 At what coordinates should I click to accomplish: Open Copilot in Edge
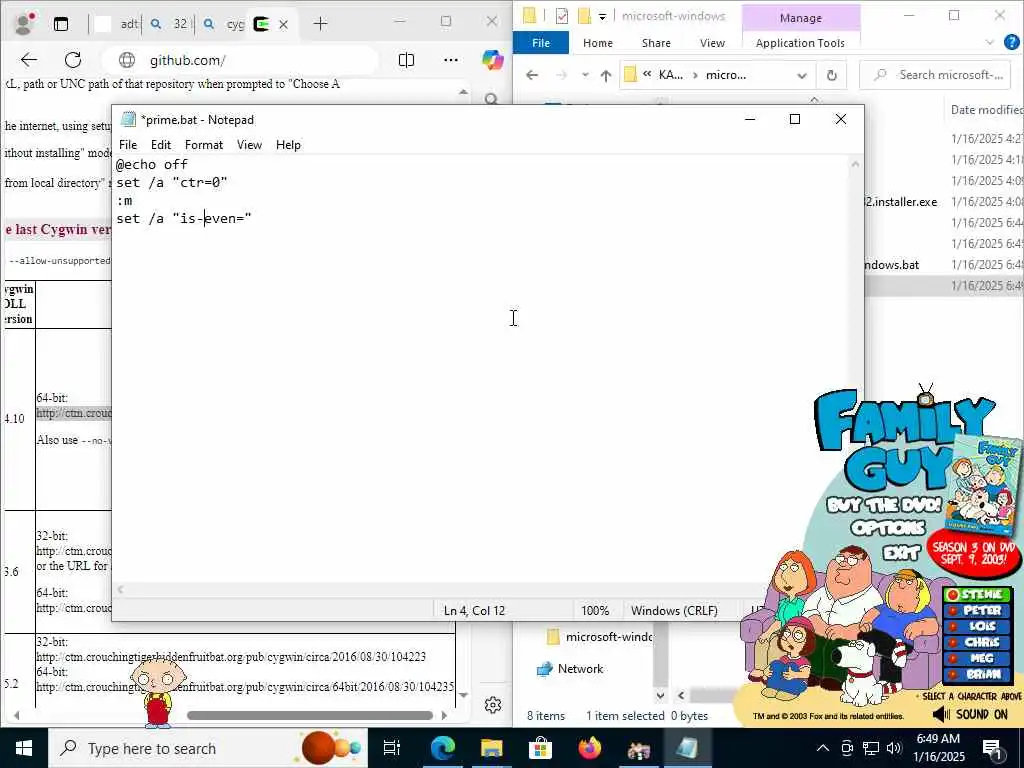tap(492, 60)
